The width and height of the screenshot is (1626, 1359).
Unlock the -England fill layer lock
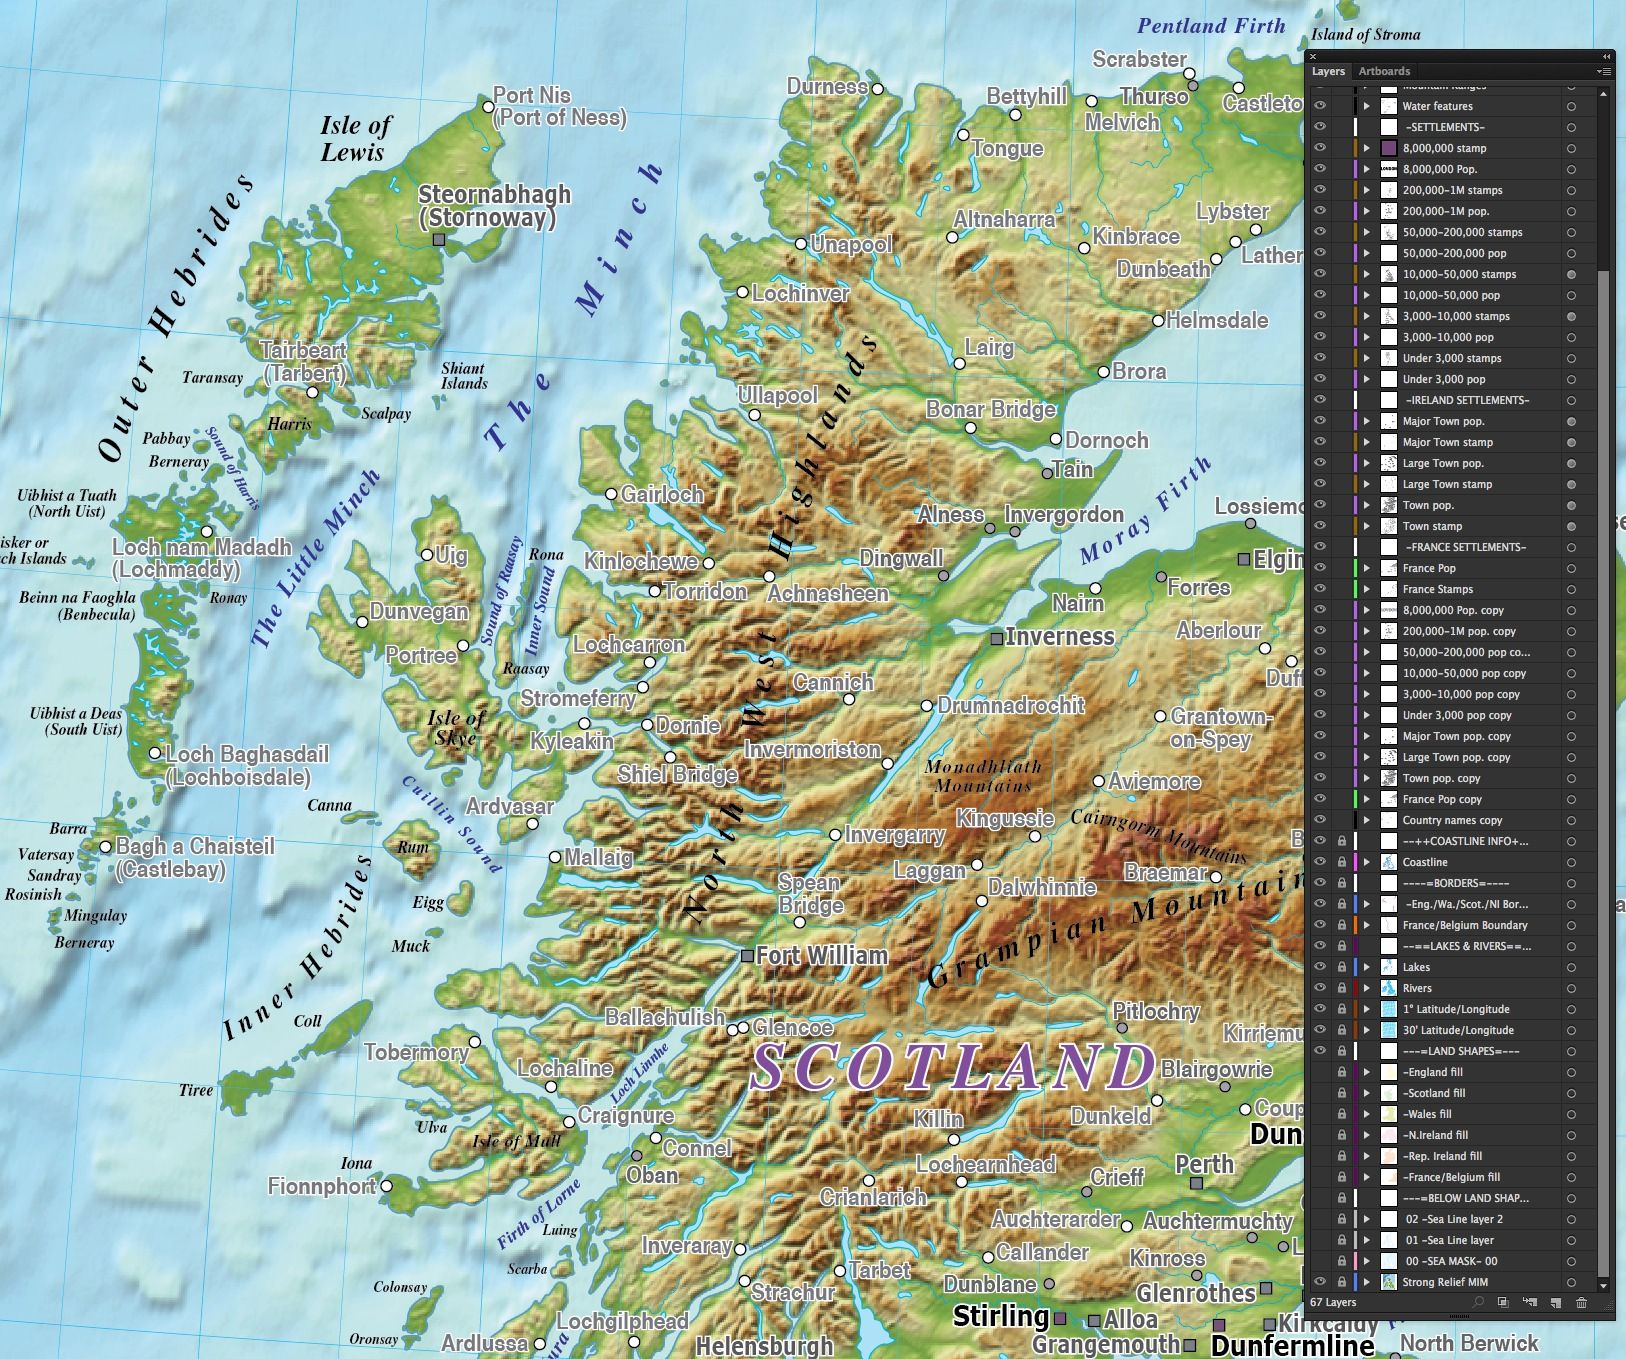(1341, 1072)
